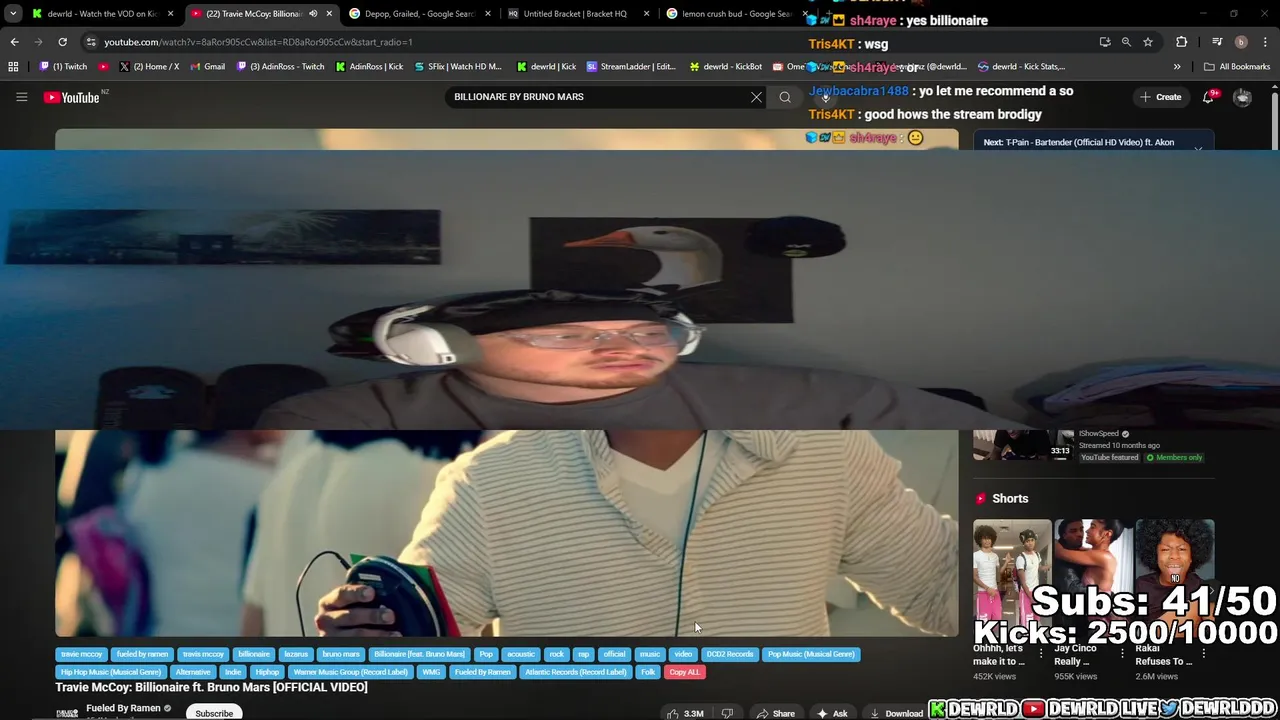This screenshot has height=720, width=1280.
Task: Click the YouTube search magnifier button
Action: 785,97
